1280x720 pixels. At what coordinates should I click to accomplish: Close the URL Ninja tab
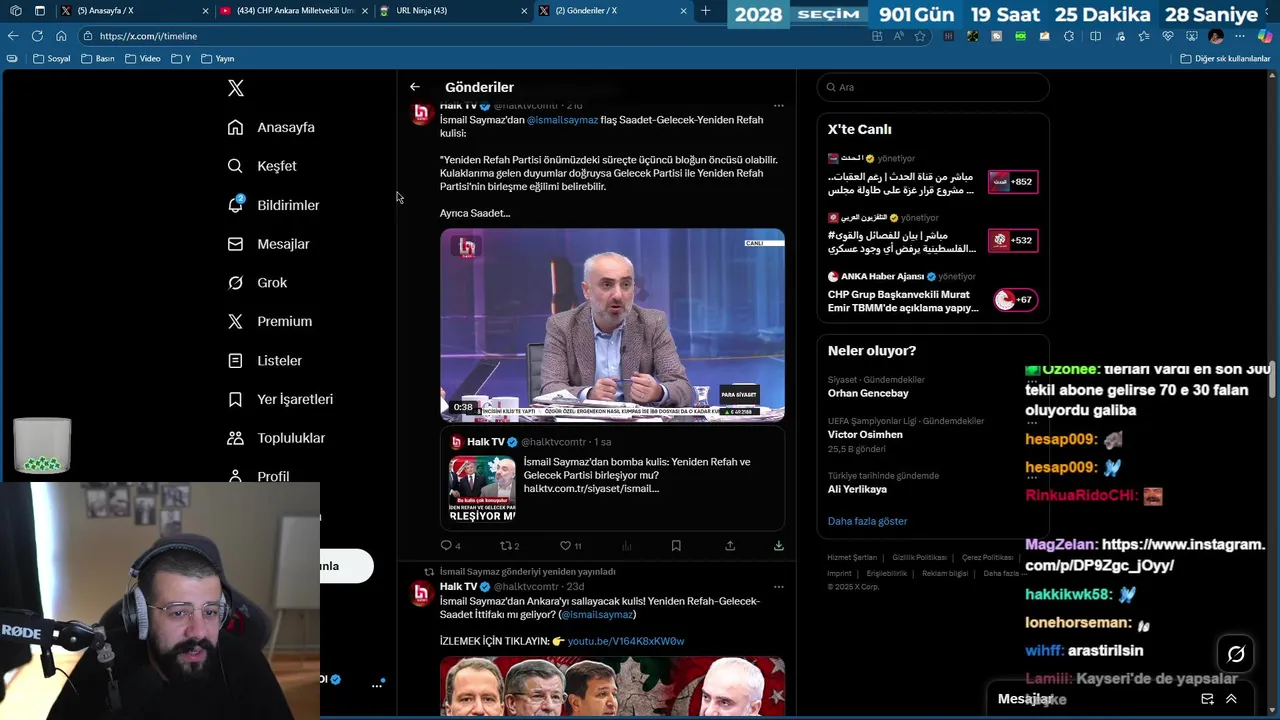point(524,11)
